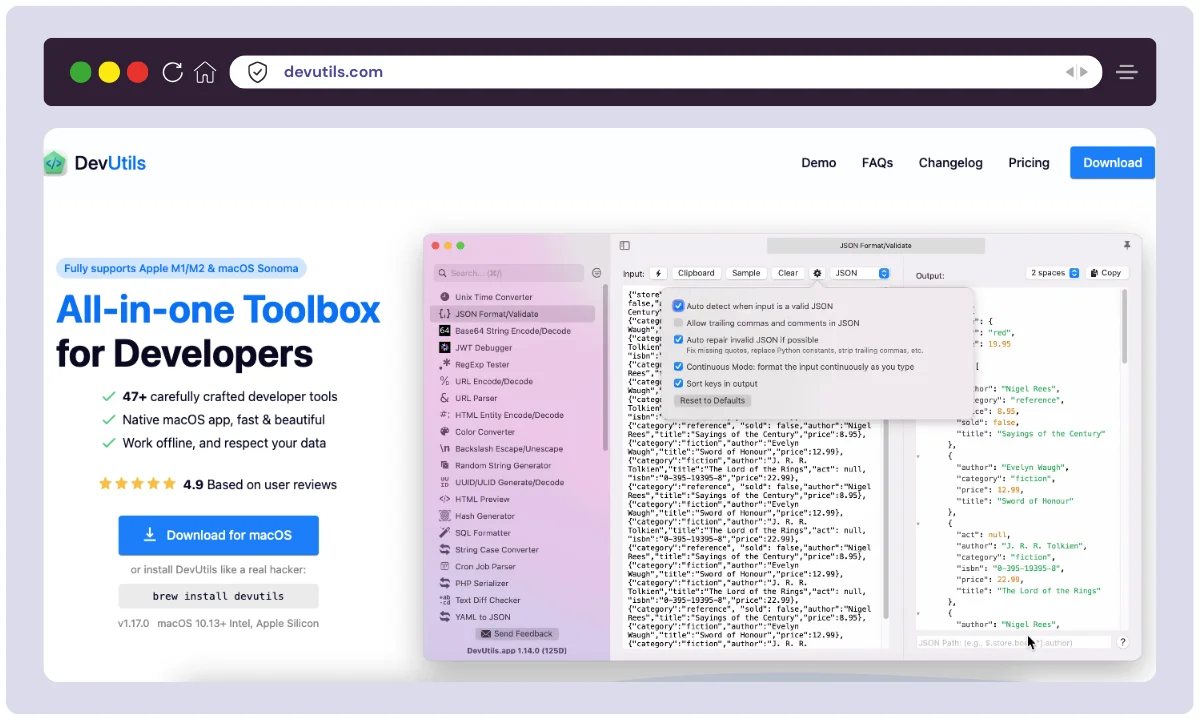1200x720 pixels.
Task: Click Download for macOS button
Action: pos(218,535)
